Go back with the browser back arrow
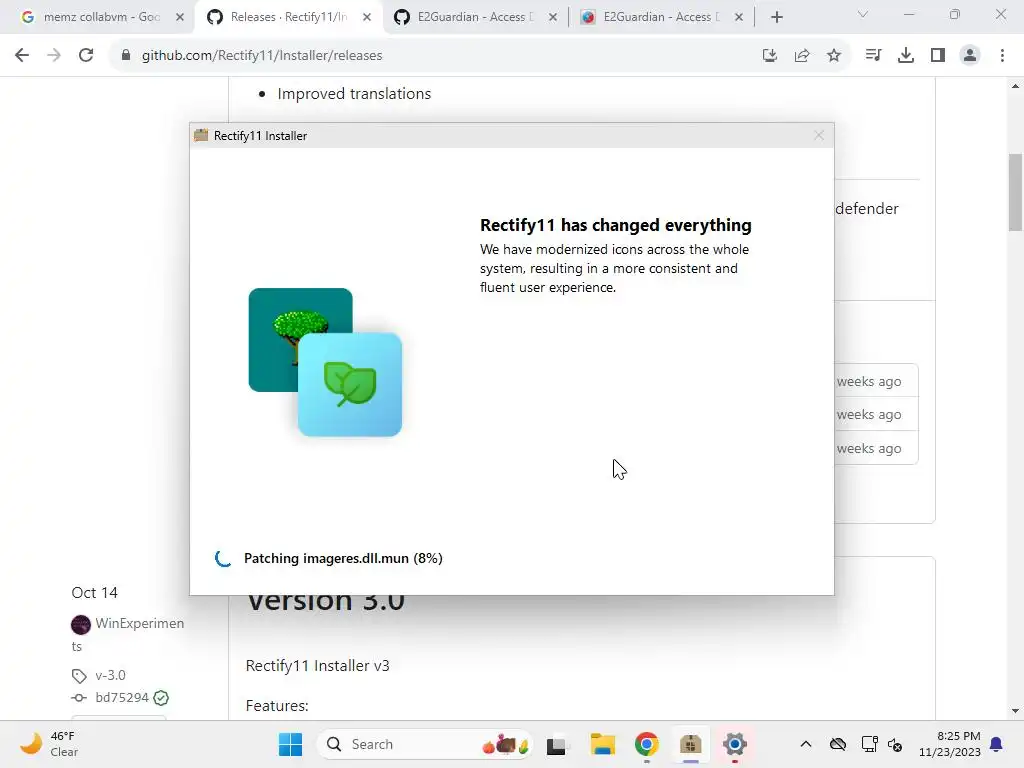 [22, 56]
